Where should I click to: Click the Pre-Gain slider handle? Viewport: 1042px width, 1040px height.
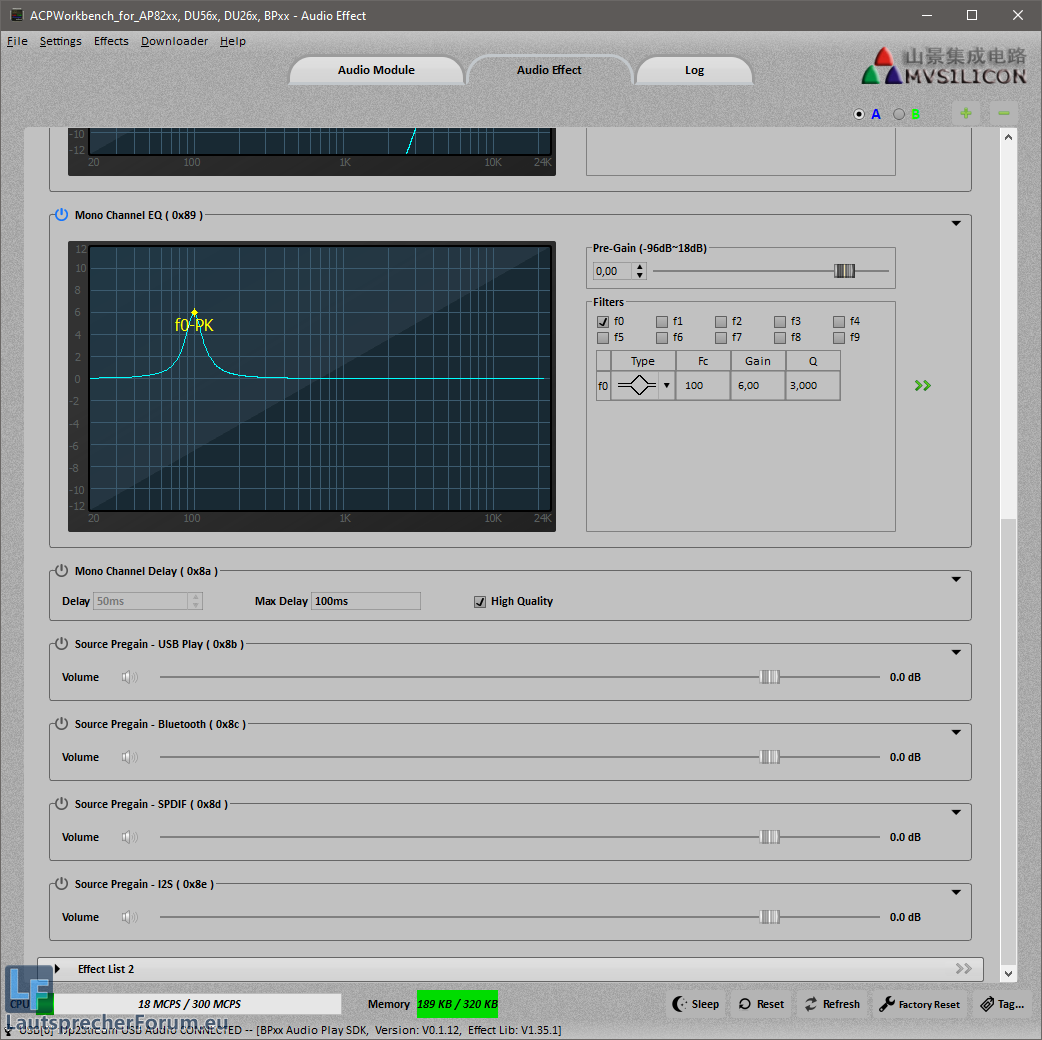845,271
